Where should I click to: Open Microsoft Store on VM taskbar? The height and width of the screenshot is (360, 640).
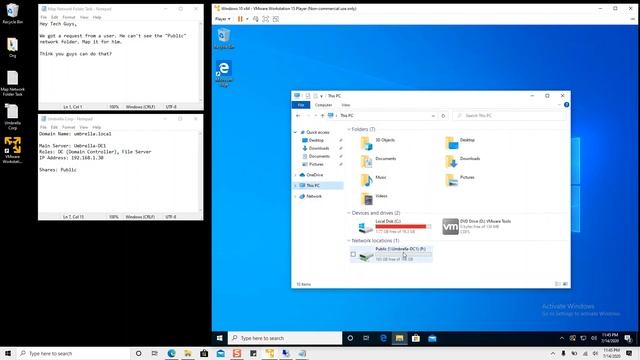pos(416,338)
